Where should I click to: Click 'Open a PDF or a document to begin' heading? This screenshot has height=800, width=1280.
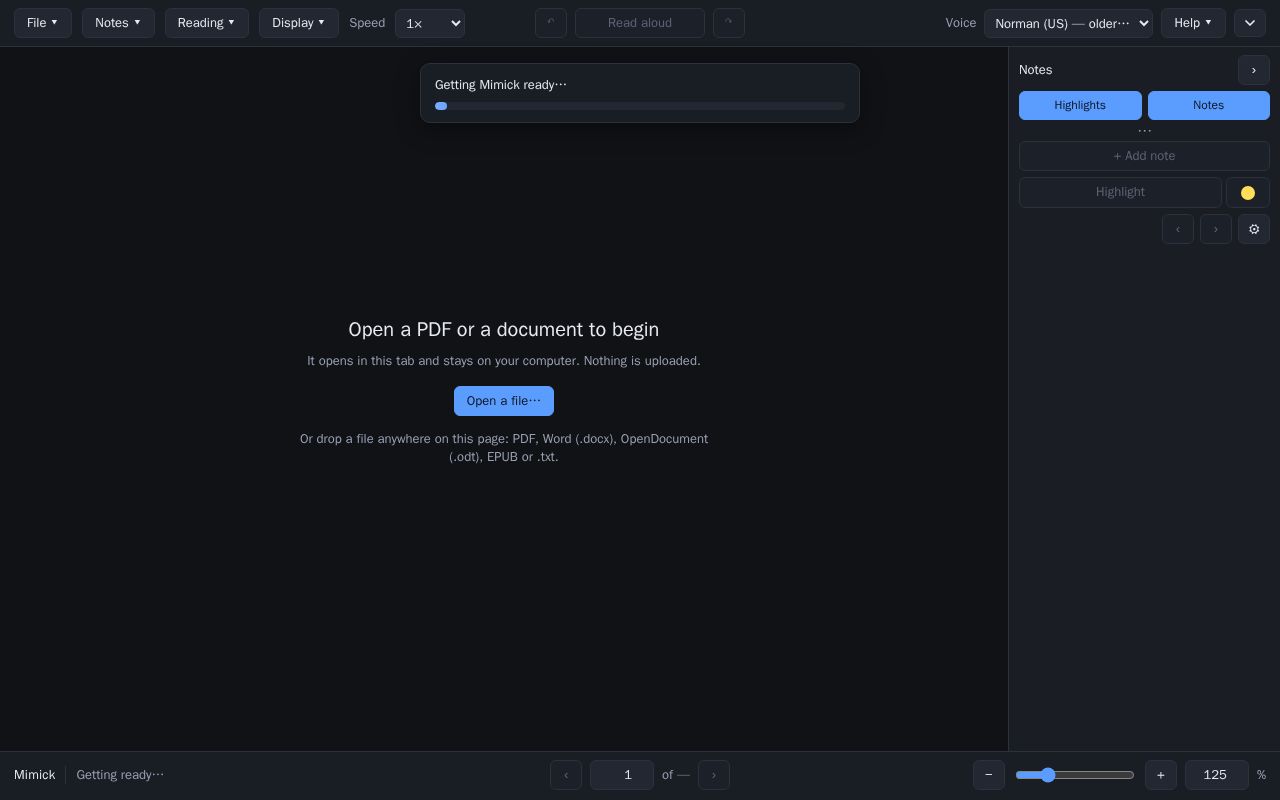coord(504,330)
